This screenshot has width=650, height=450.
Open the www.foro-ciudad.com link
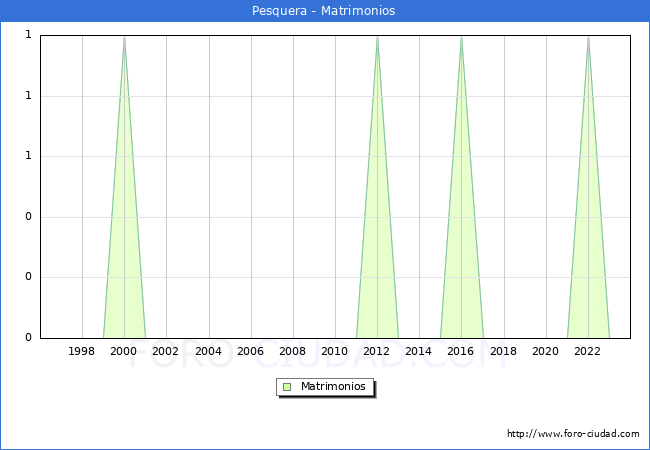click(573, 434)
